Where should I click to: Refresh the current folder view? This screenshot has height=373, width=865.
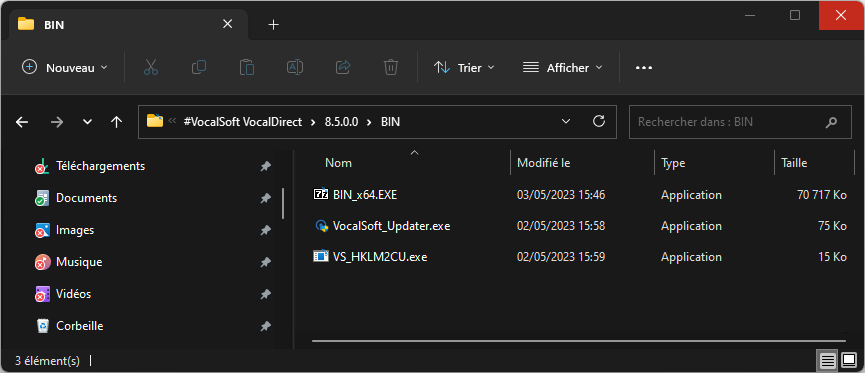click(x=599, y=122)
